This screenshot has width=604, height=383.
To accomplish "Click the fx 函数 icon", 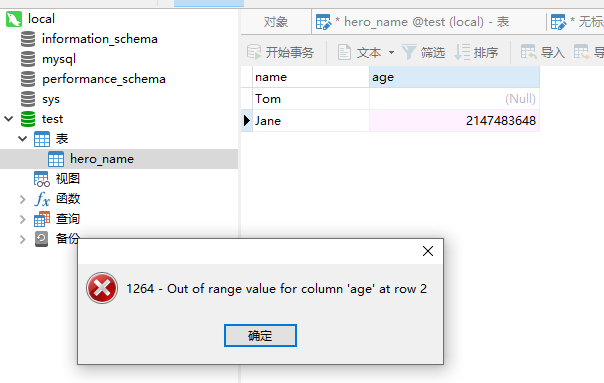I will click(x=42, y=199).
